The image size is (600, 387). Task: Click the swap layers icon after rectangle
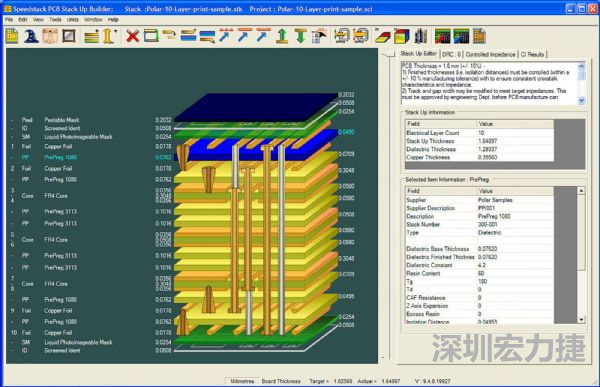[x=170, y=35]
